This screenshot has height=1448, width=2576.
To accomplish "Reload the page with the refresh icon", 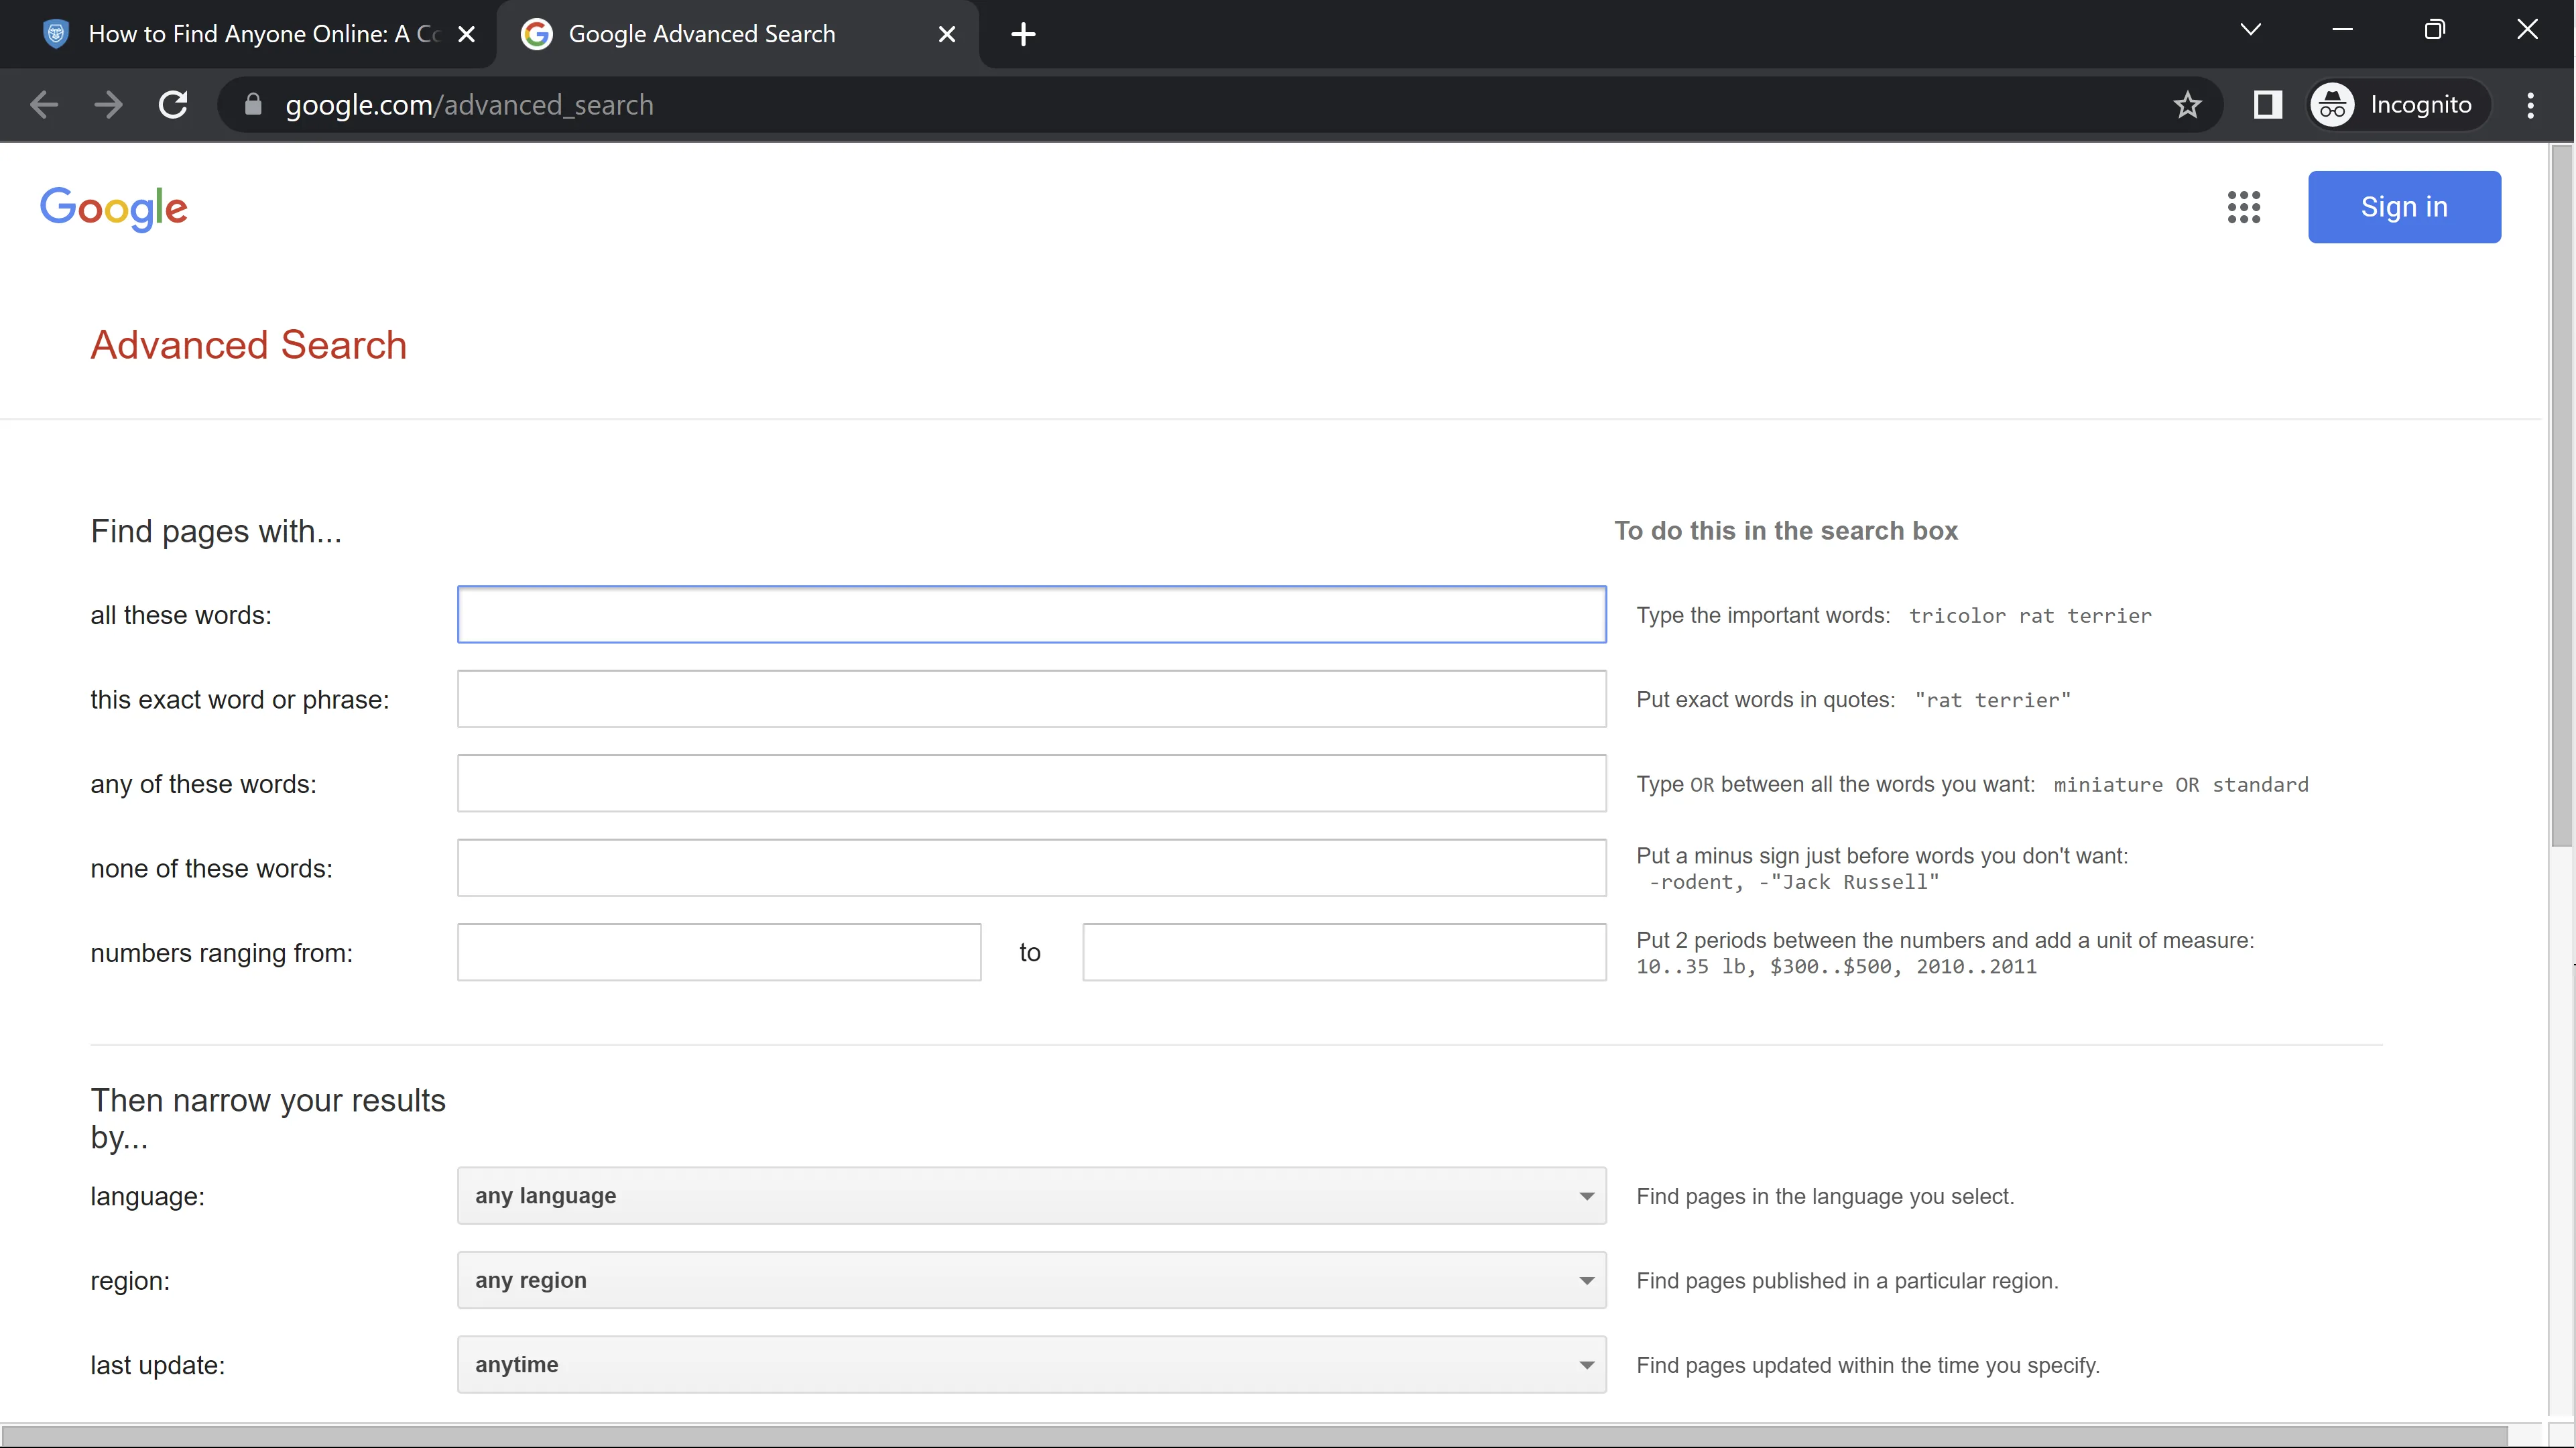I will [x=173, y=105].
